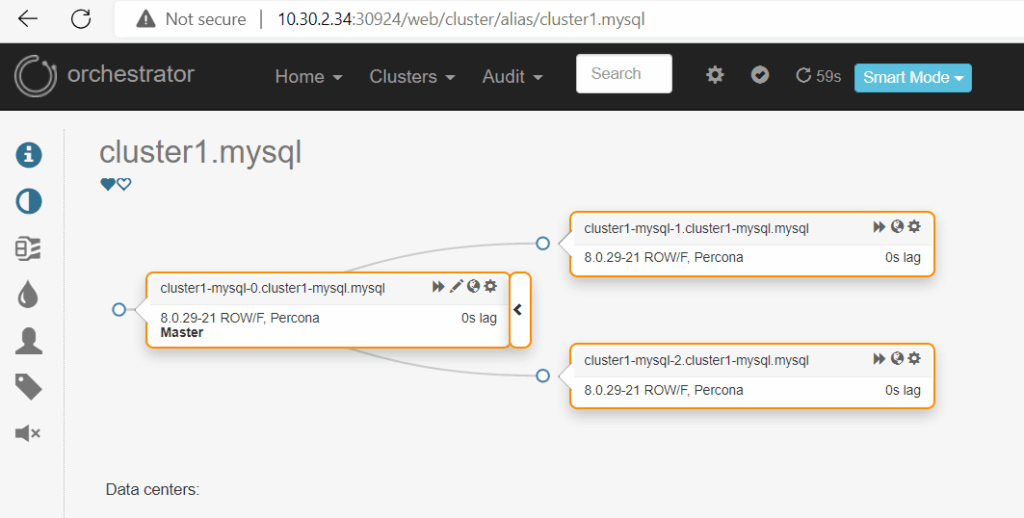The image size is (1024, 518).
Task: Open the Audit dropdown menu
Action: pyautogui.click(x=512, y=76)
